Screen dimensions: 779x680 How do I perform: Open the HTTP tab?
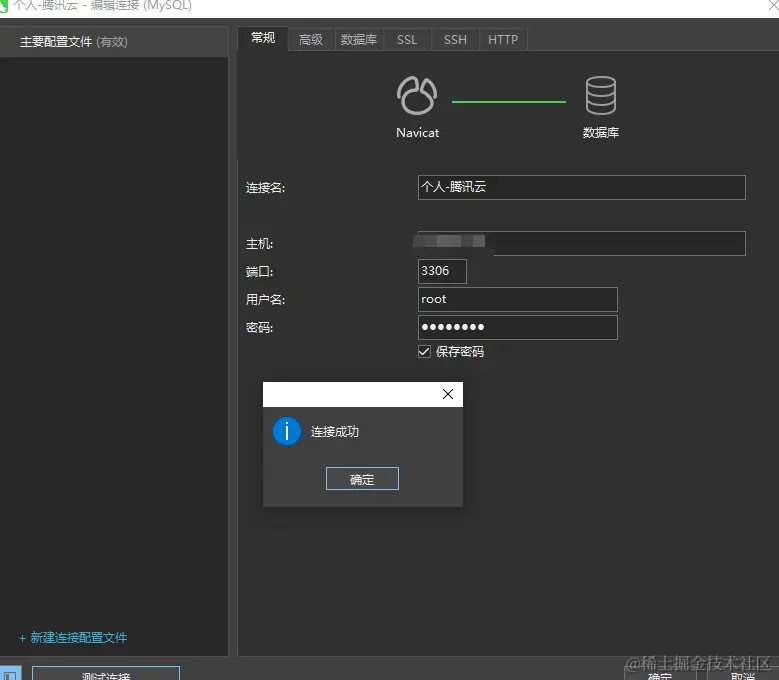tap(503, 40)
